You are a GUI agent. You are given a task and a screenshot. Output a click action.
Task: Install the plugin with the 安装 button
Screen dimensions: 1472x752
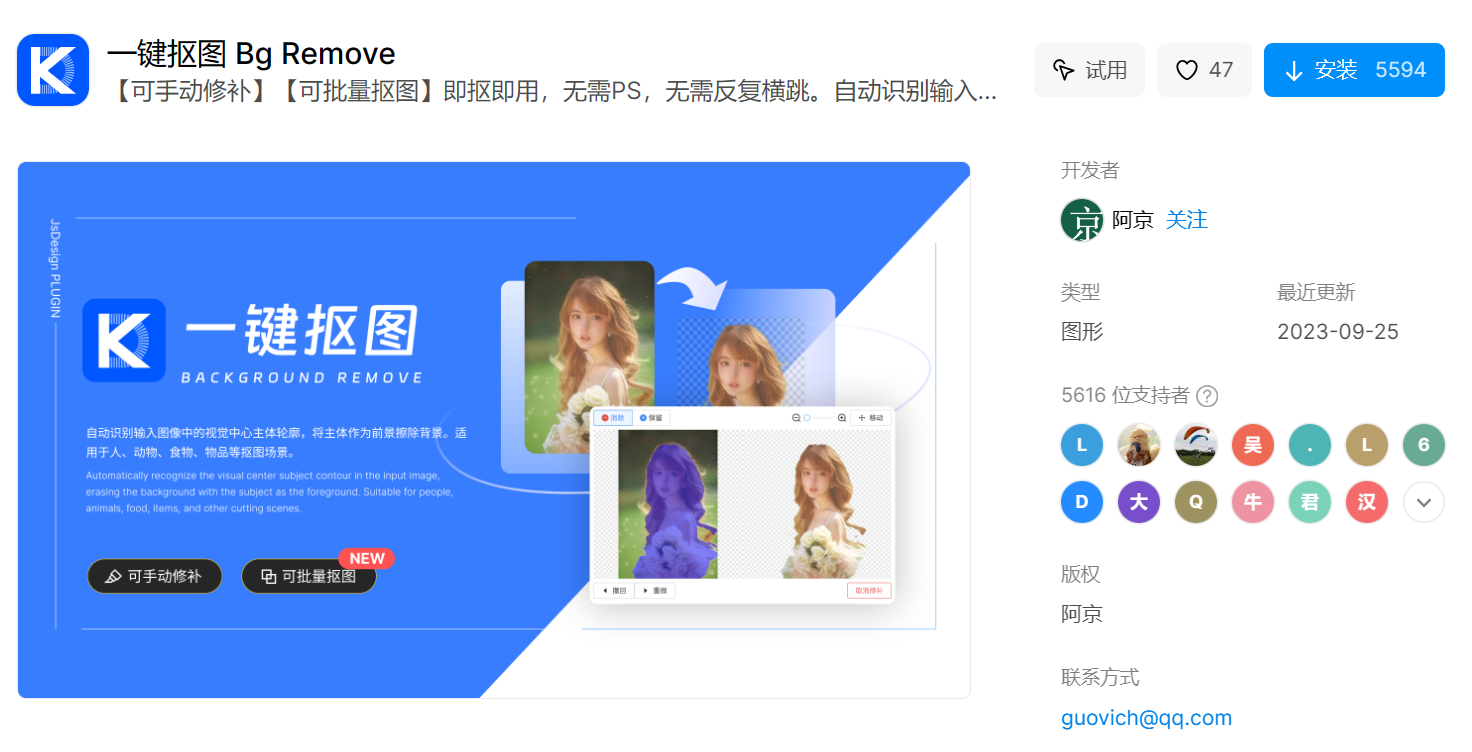(1354, 70)
